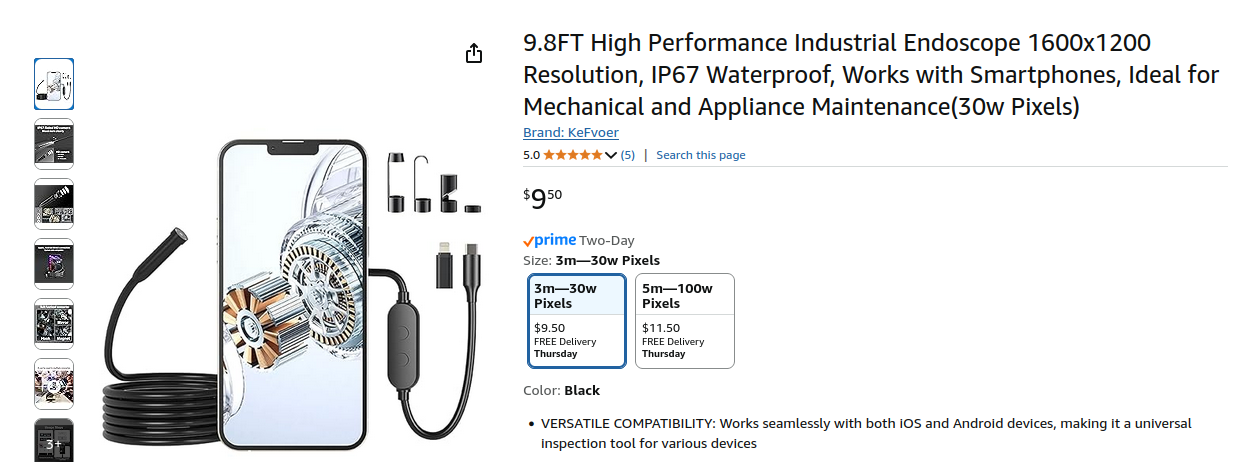Open the (5) reviews count link
Image resolution: width=1251 pixels, height=462 pixels.
point(628,155)
